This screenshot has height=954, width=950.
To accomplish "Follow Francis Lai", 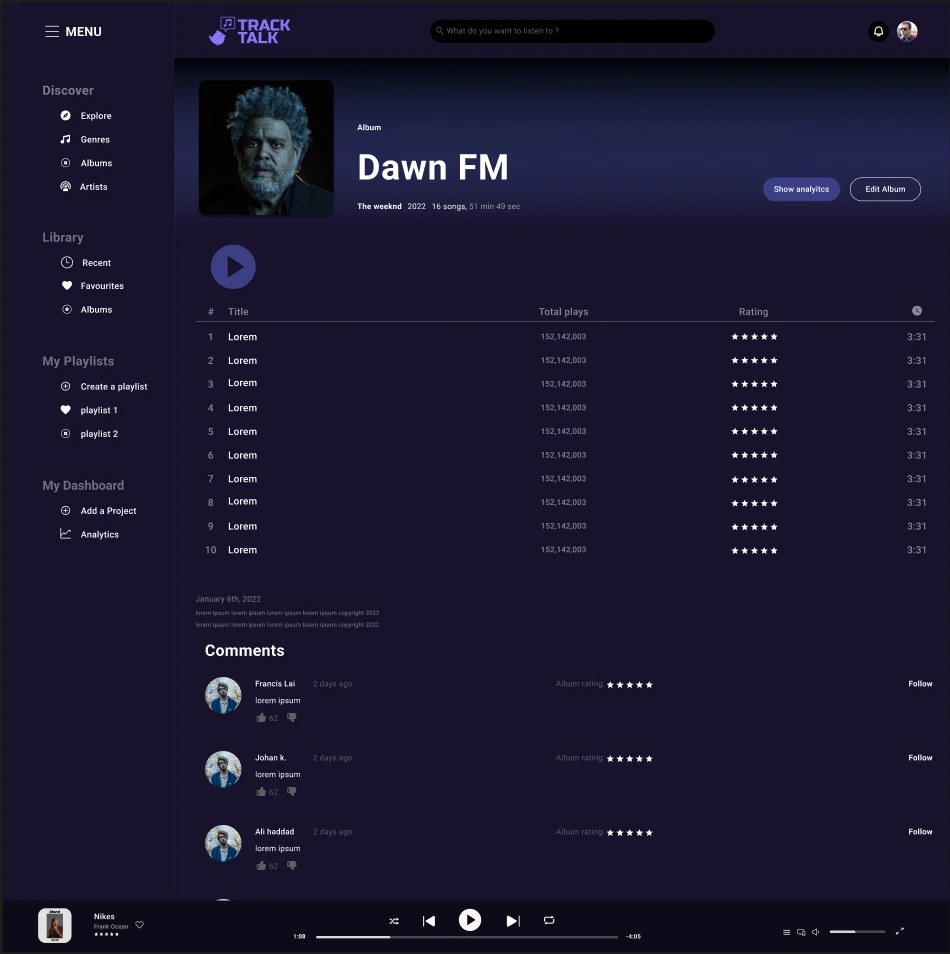I will point(920,684).
